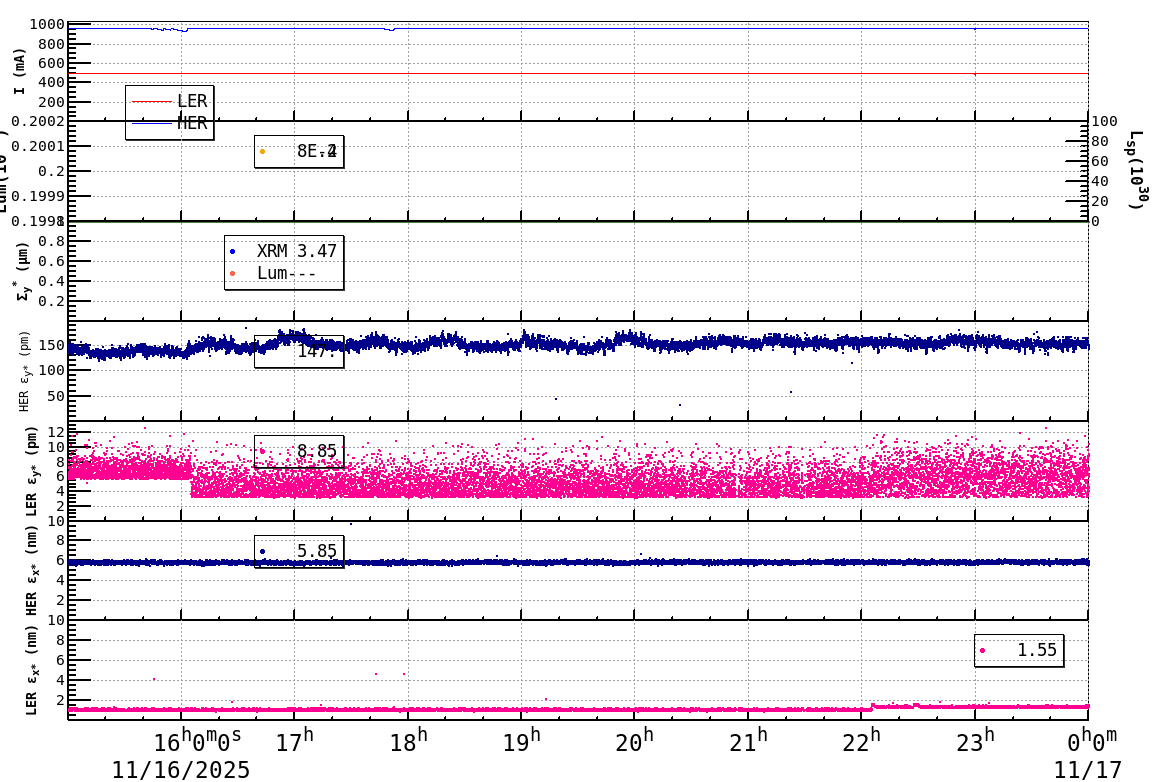Viewport: 1160px width, 782px height.
Task: Click the LER εy* (pm) axis title
Action: pyautogui.click(x=32, y=471)
